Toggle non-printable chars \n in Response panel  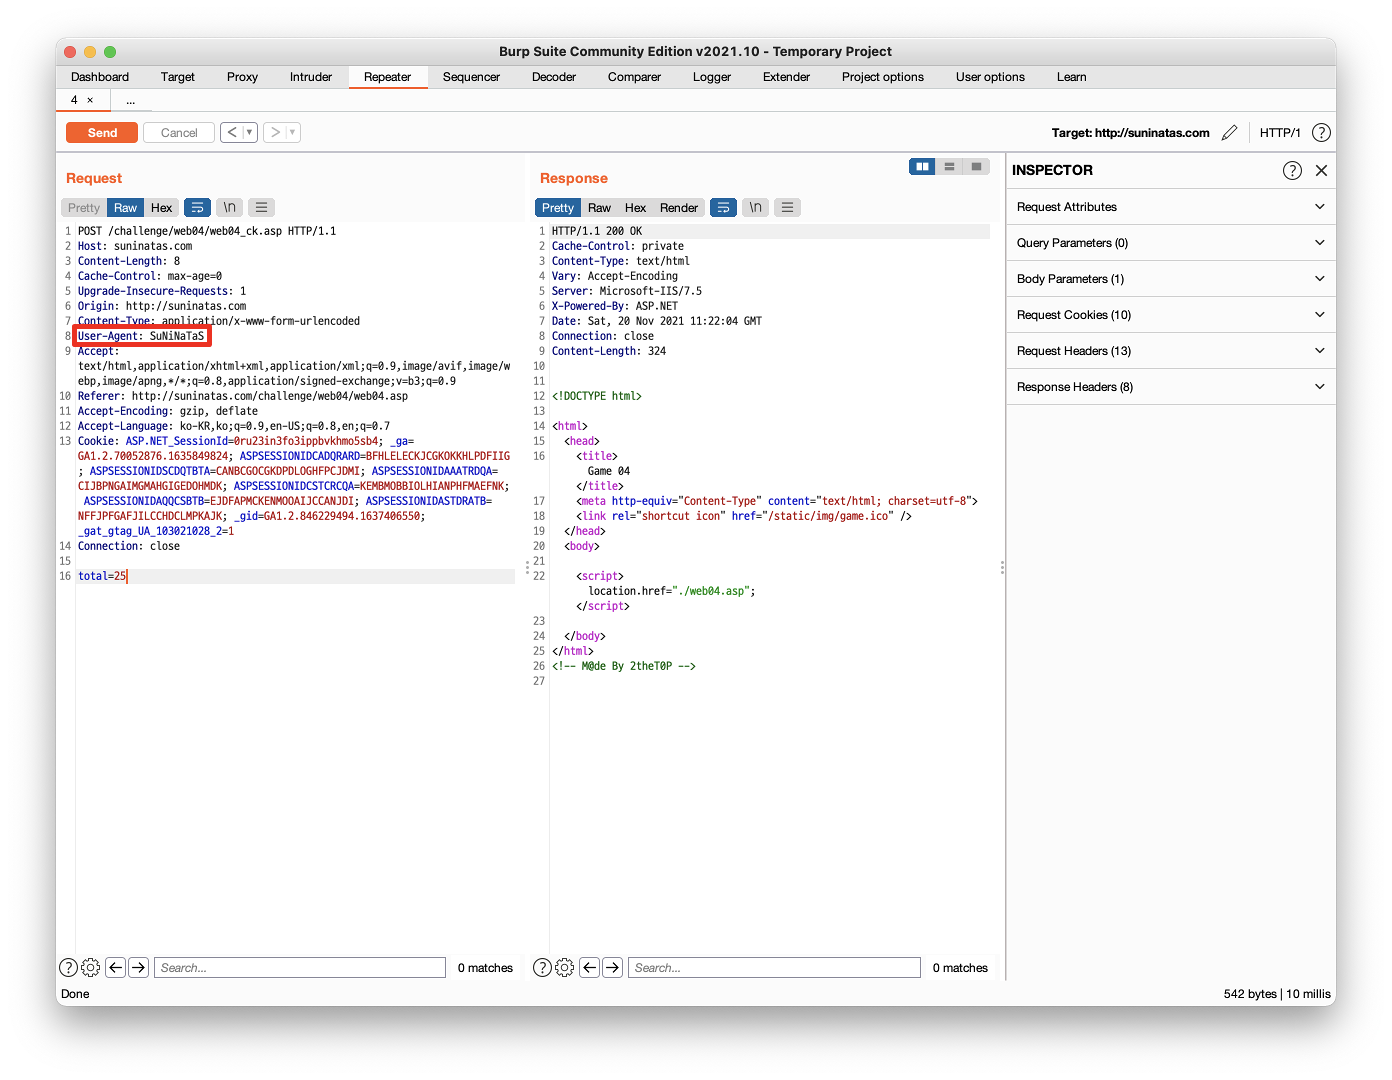pos(756,208)
